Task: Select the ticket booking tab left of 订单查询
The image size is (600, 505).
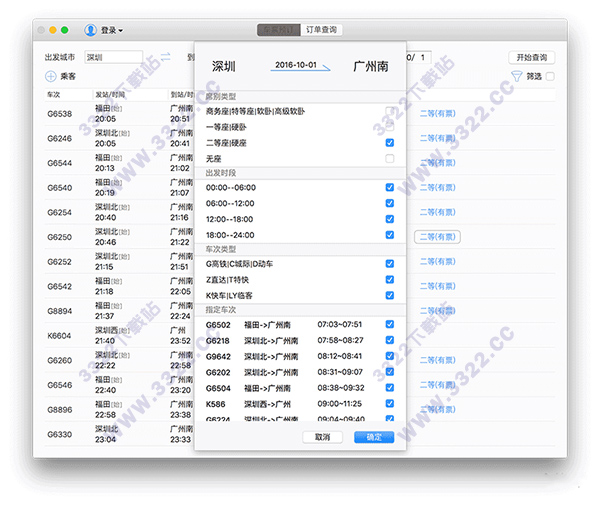Action: tap(277, 30)
